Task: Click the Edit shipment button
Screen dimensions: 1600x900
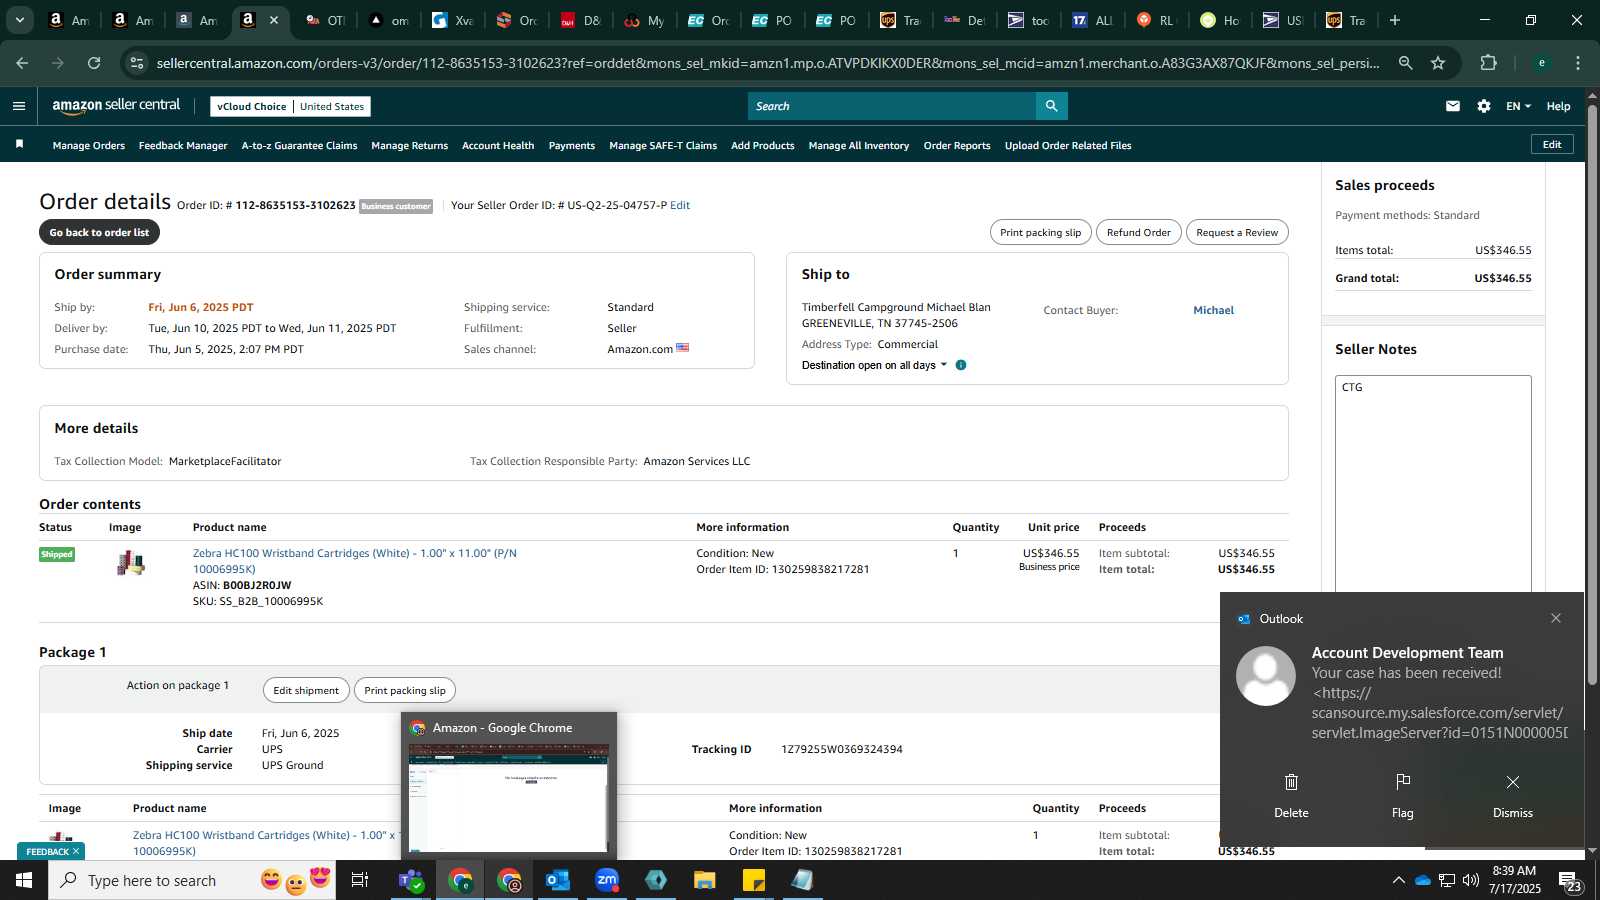Action: tap(306, 690)
